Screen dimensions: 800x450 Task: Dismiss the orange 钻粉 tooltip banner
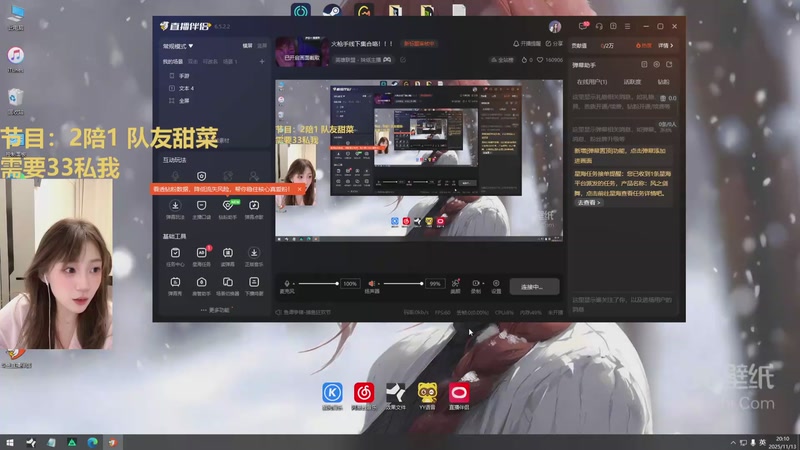tap(299, 189)
